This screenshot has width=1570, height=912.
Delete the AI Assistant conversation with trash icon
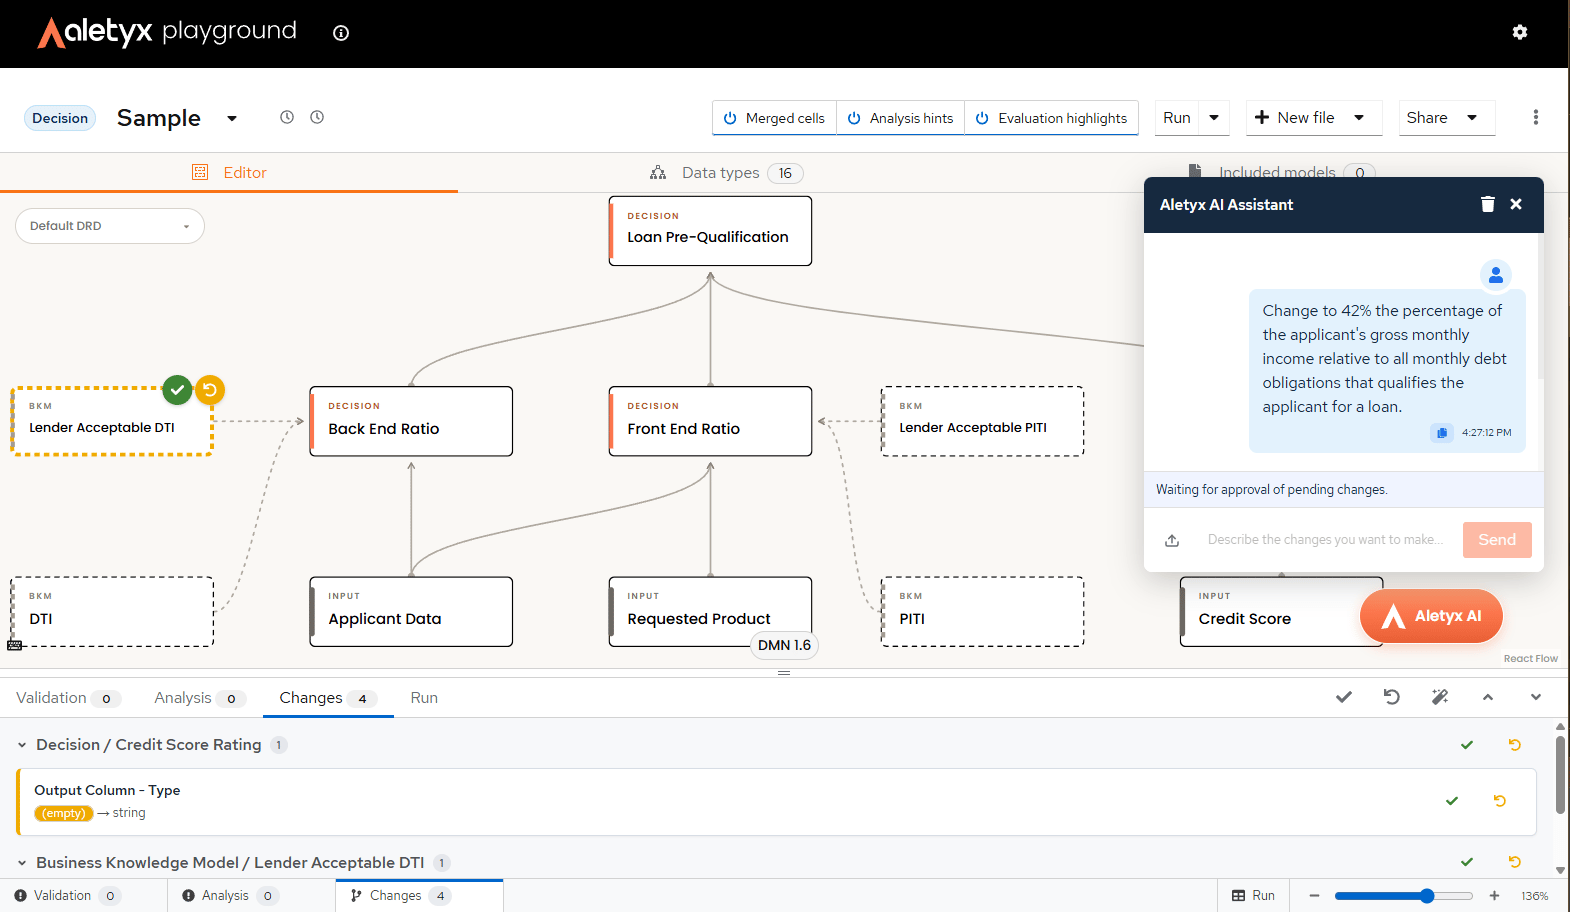tap(1488, 204)
